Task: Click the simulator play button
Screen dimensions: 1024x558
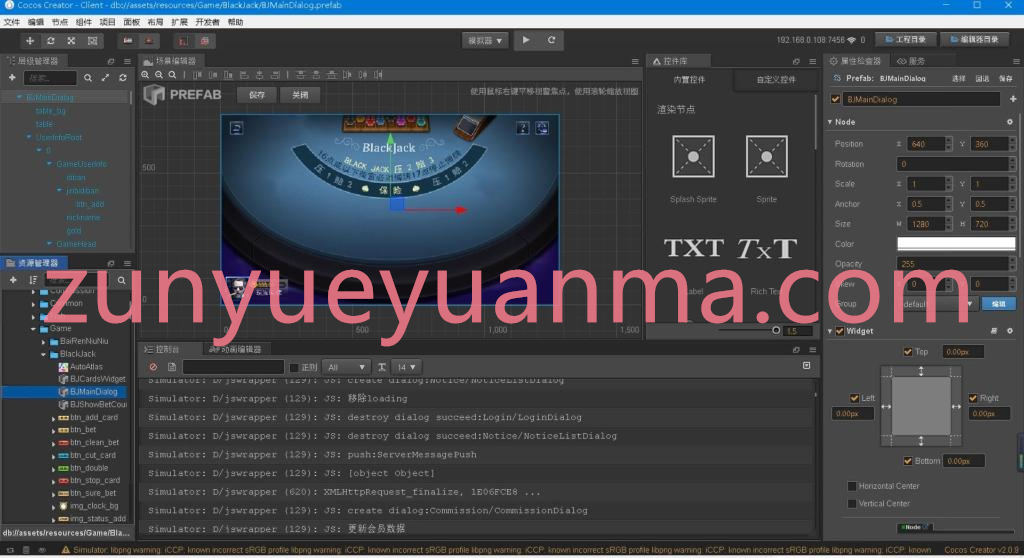Action: point(526,40)
